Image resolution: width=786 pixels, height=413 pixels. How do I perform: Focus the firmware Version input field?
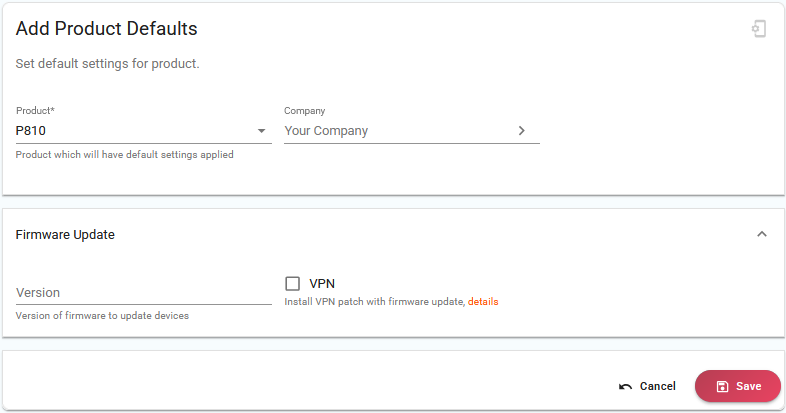pos(143,293)
